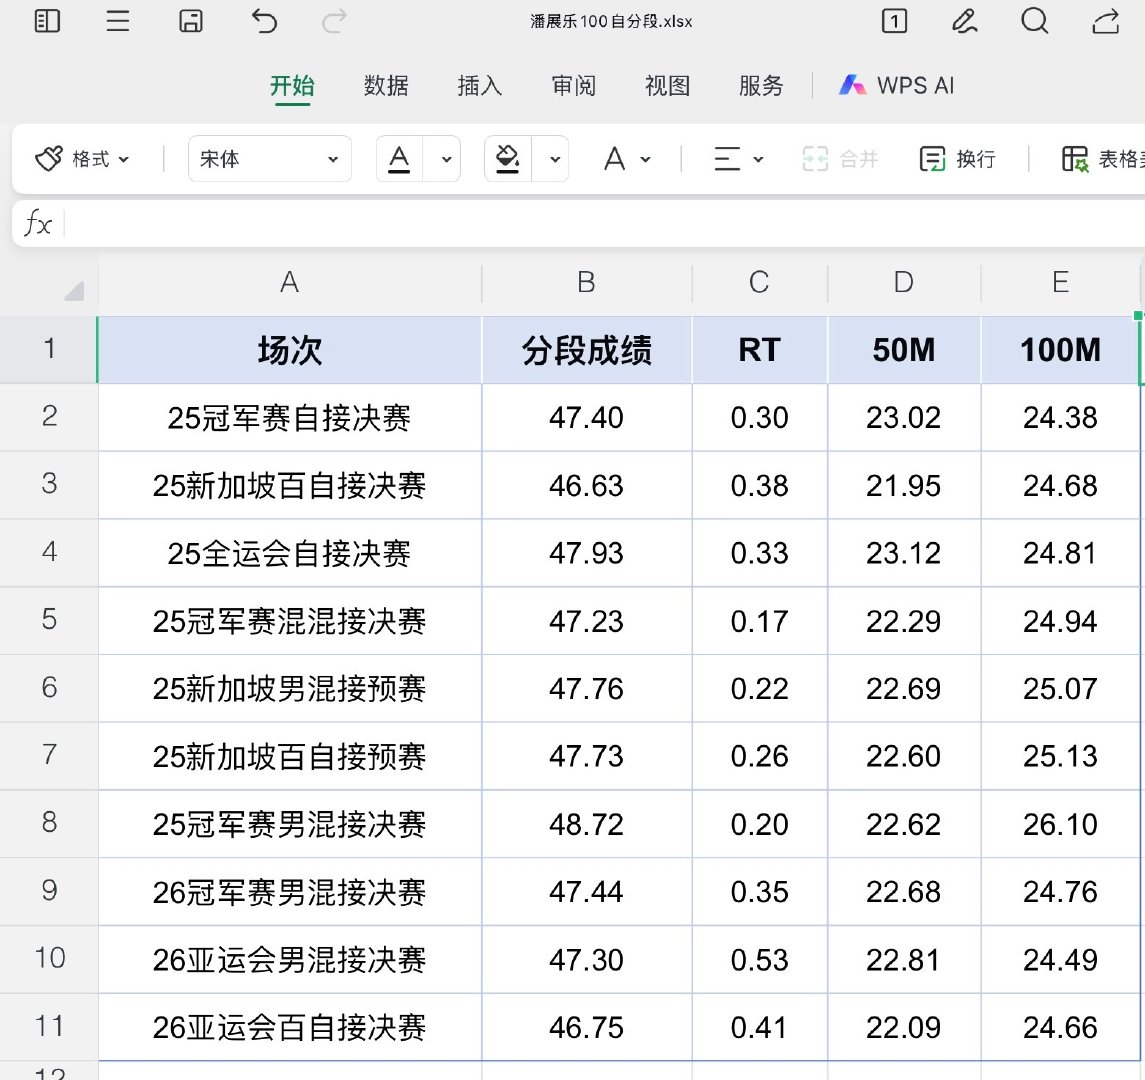The width and height of the screenshot is (1145, 1080).
Task: Click the WPS AI logo icon
Action: pos(852,85)
